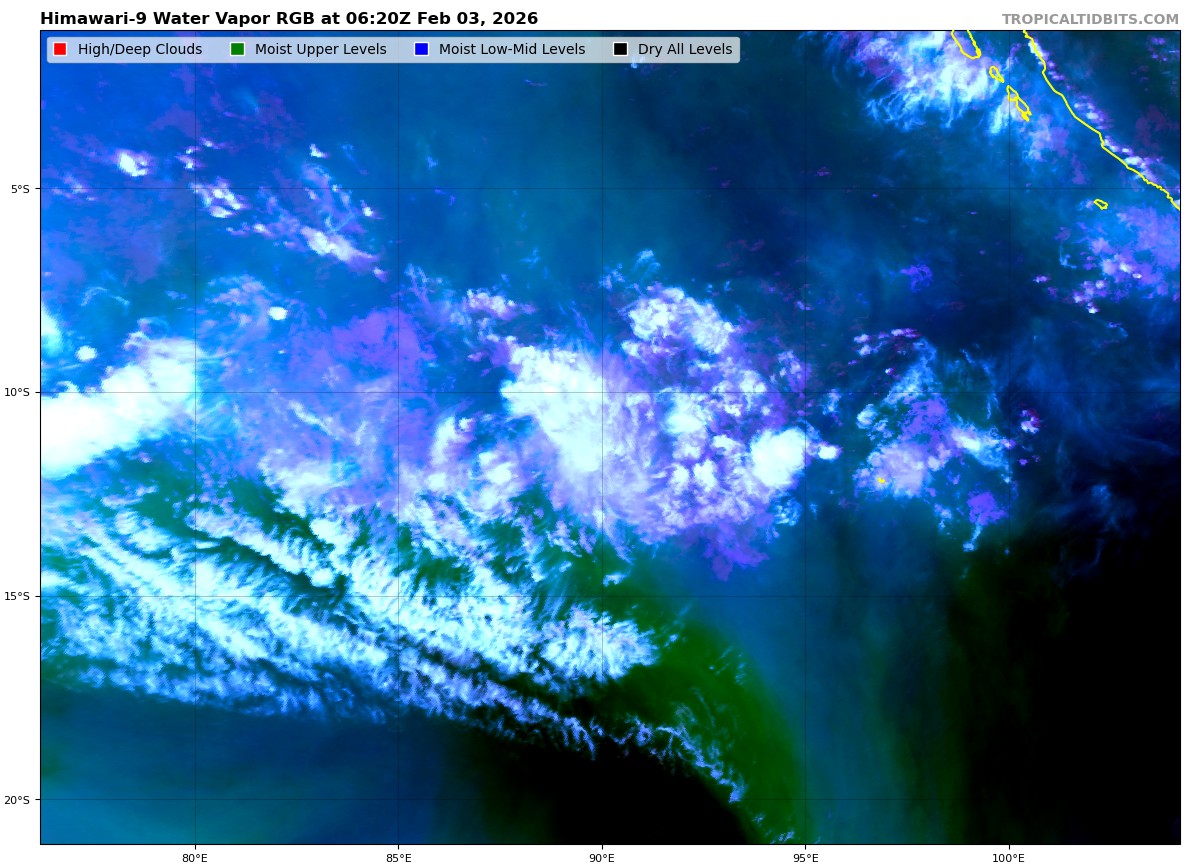Image resolution: width=1200 pixels, height=867 pixels.
Task: Click the tiny yellow island marker near 12°S
Action: [x=881, y=481]
